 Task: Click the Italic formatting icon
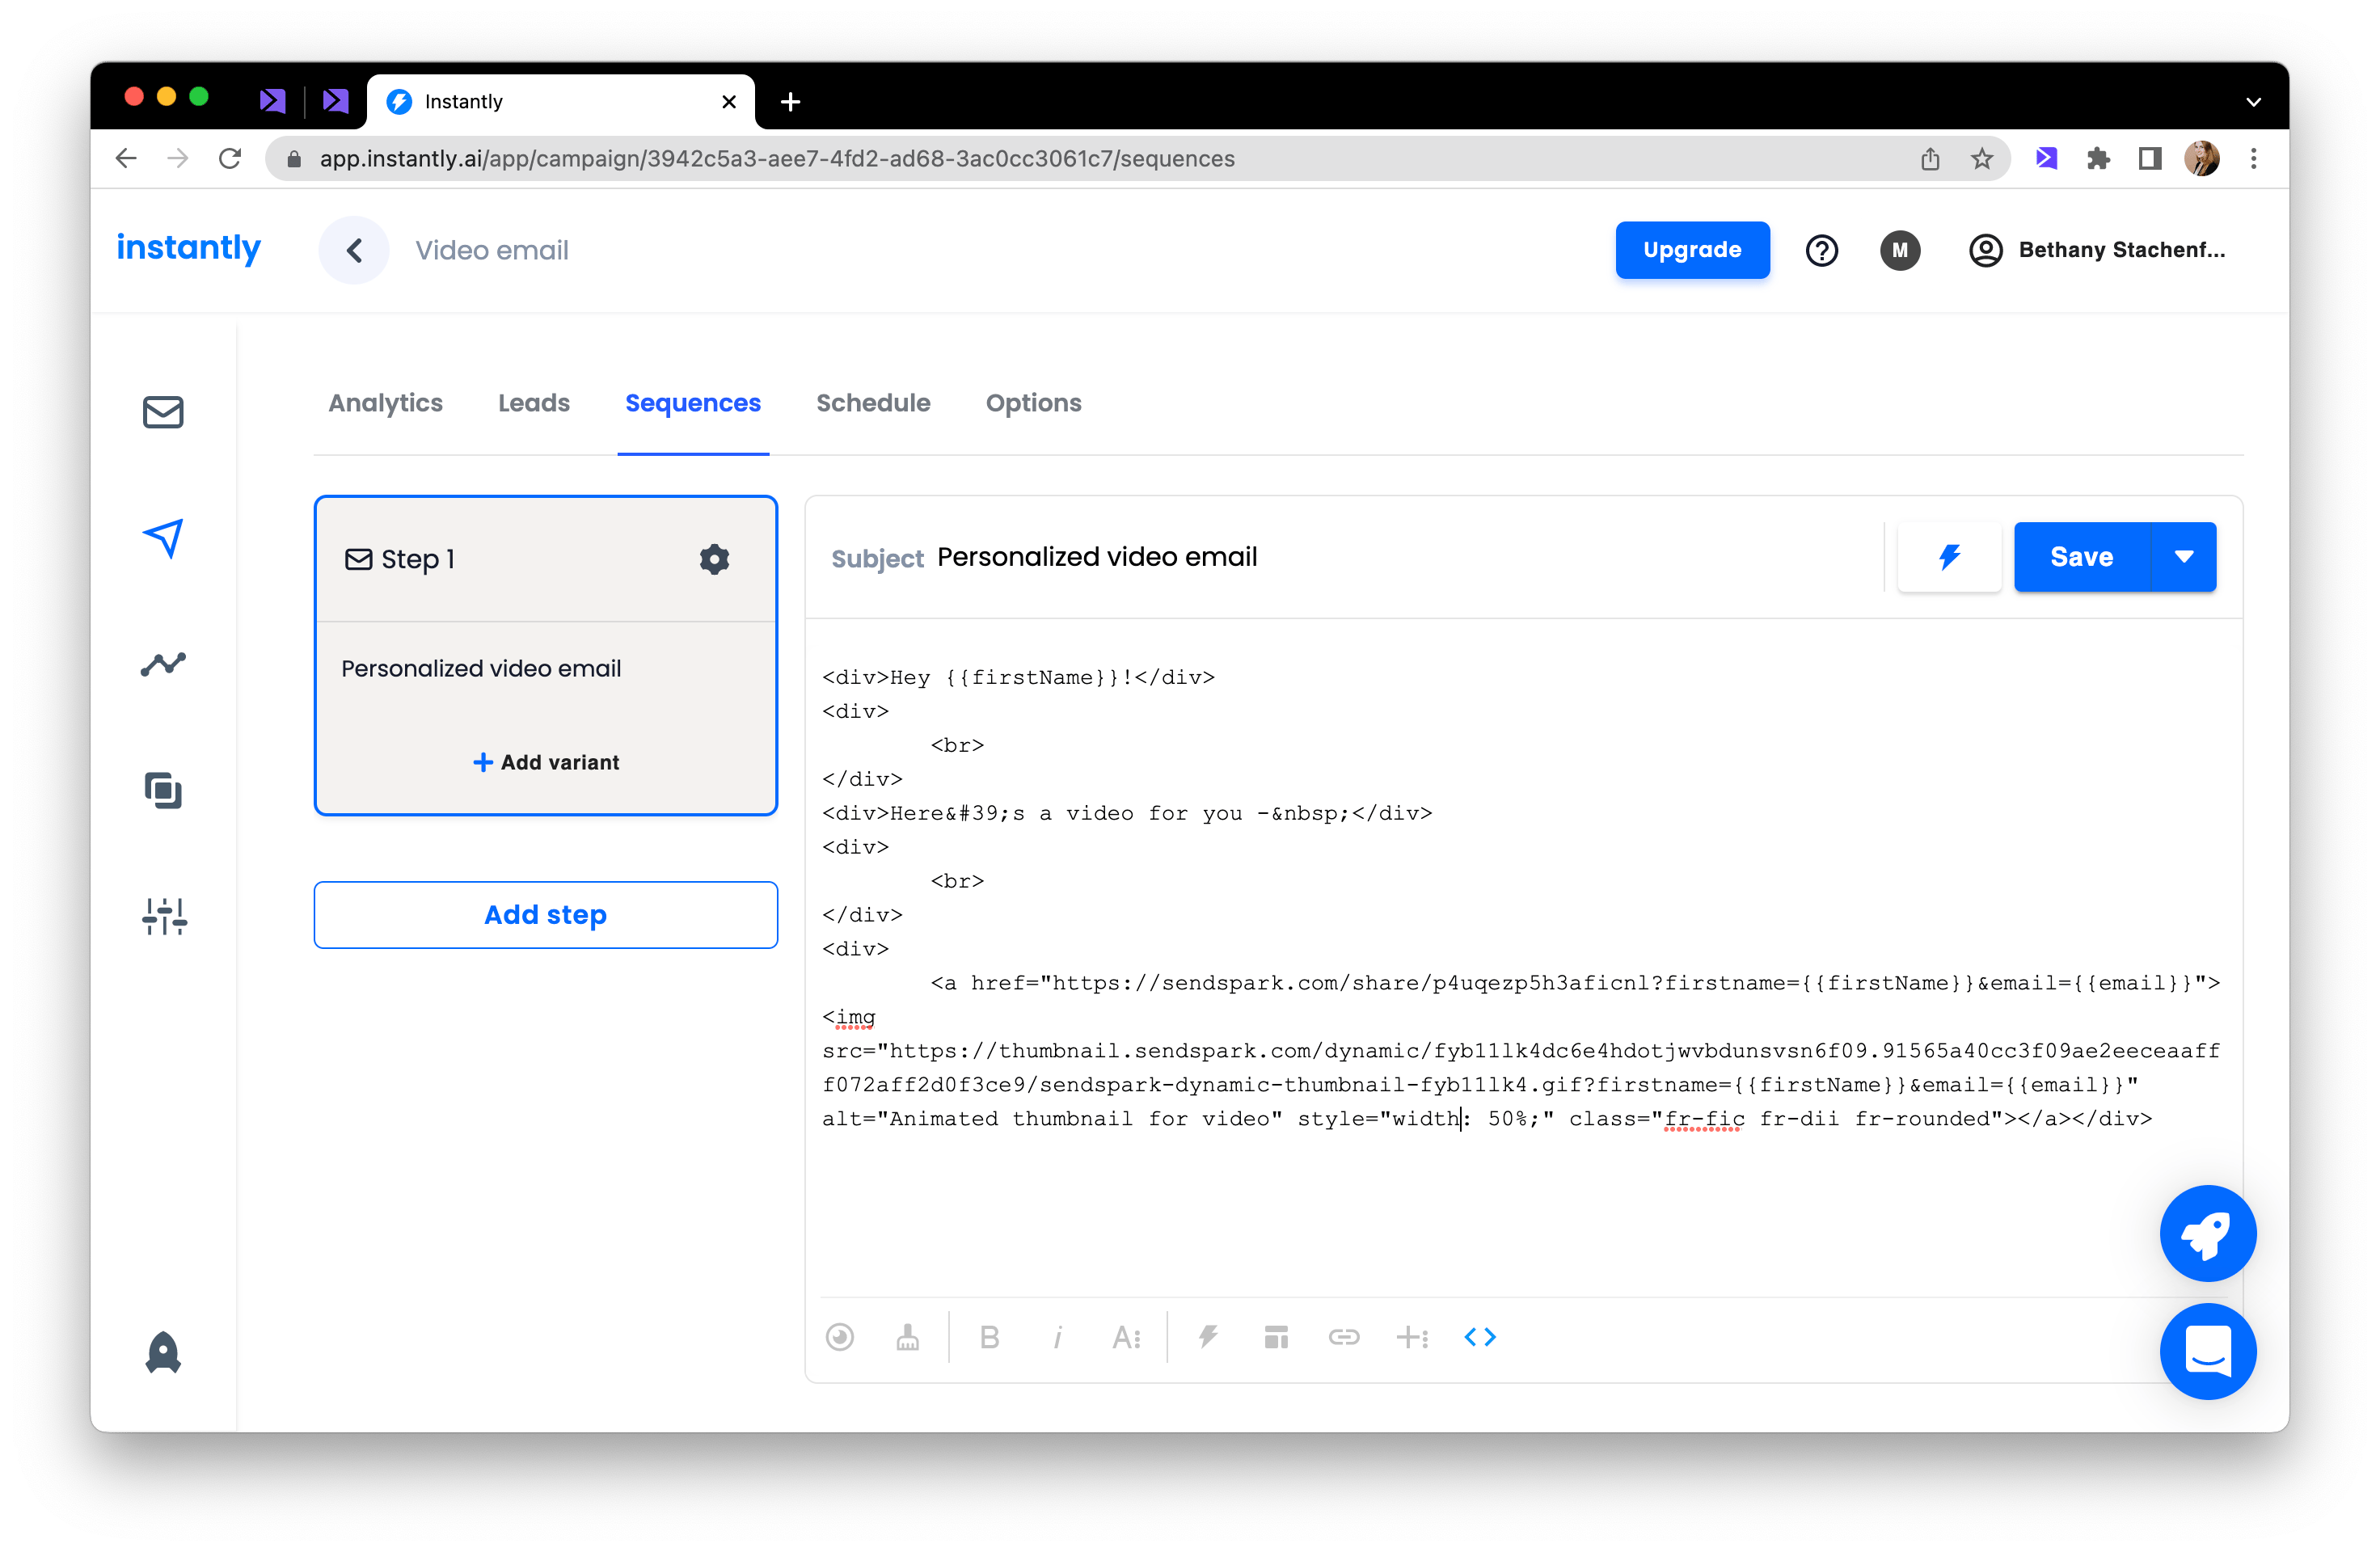click(1057, 1337)
